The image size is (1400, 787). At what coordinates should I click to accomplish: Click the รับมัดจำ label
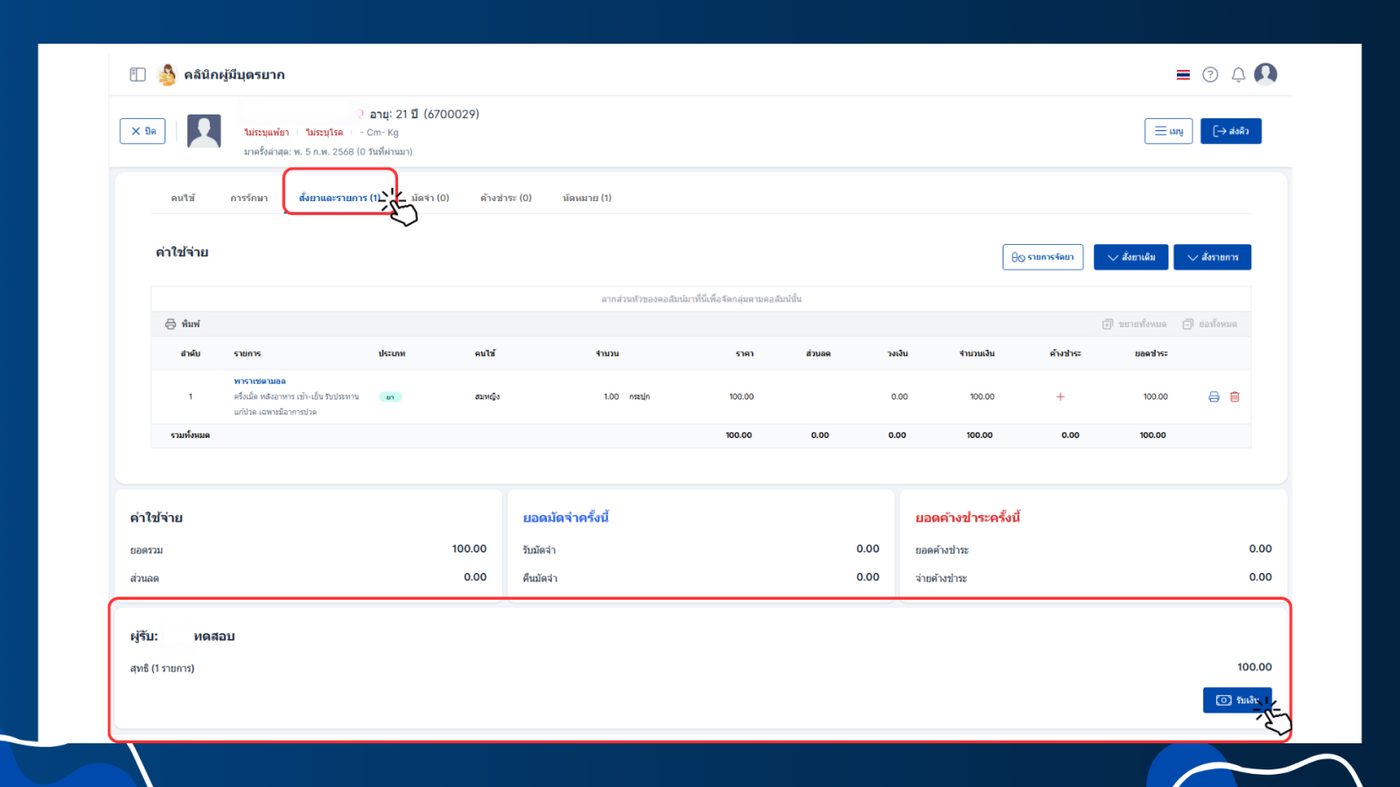pyautogui.click(x=539, y=550)
